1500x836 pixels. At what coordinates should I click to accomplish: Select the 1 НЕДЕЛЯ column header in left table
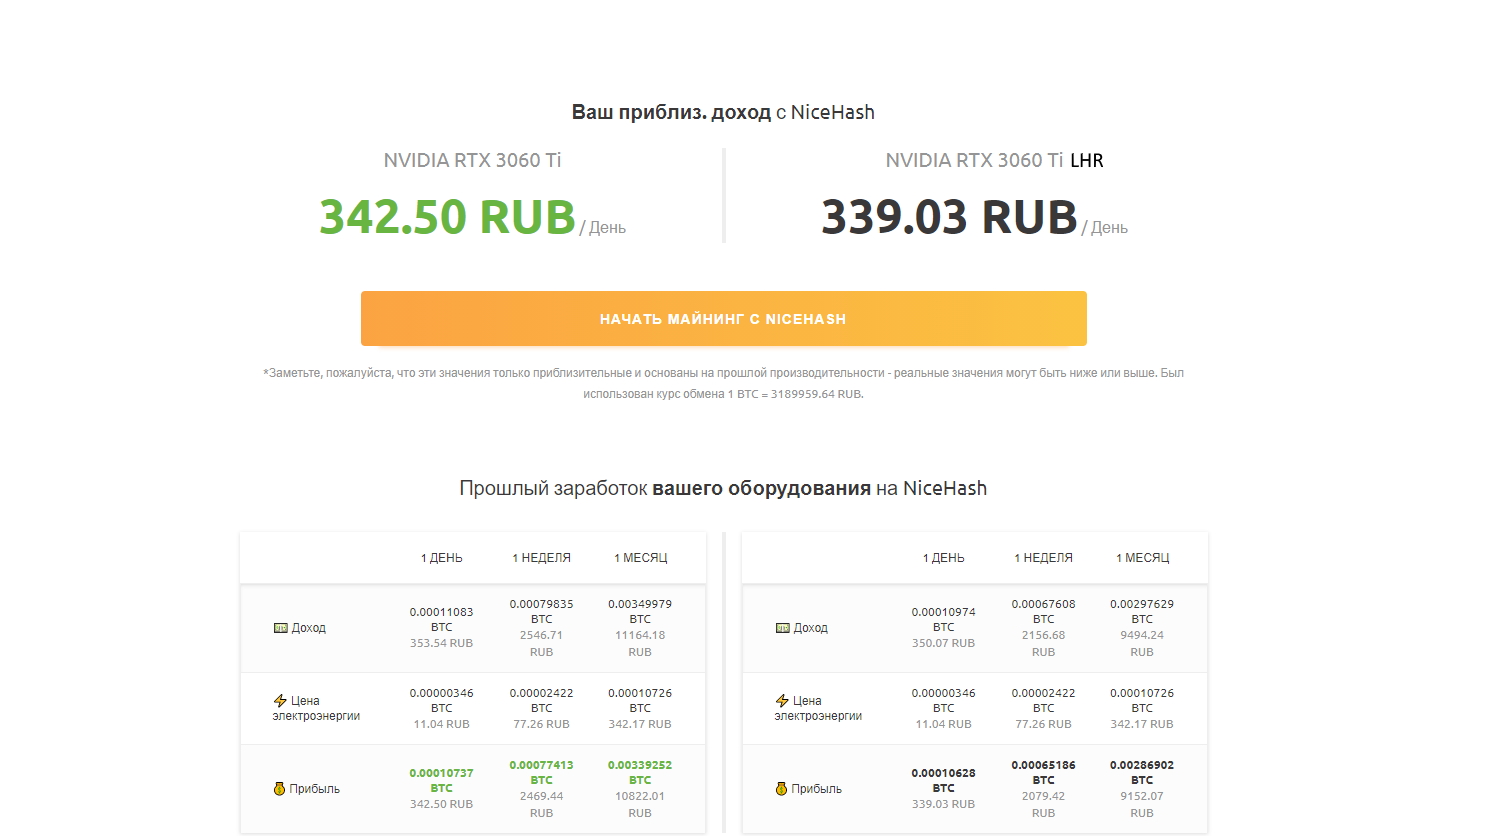[x=541, y=558]
